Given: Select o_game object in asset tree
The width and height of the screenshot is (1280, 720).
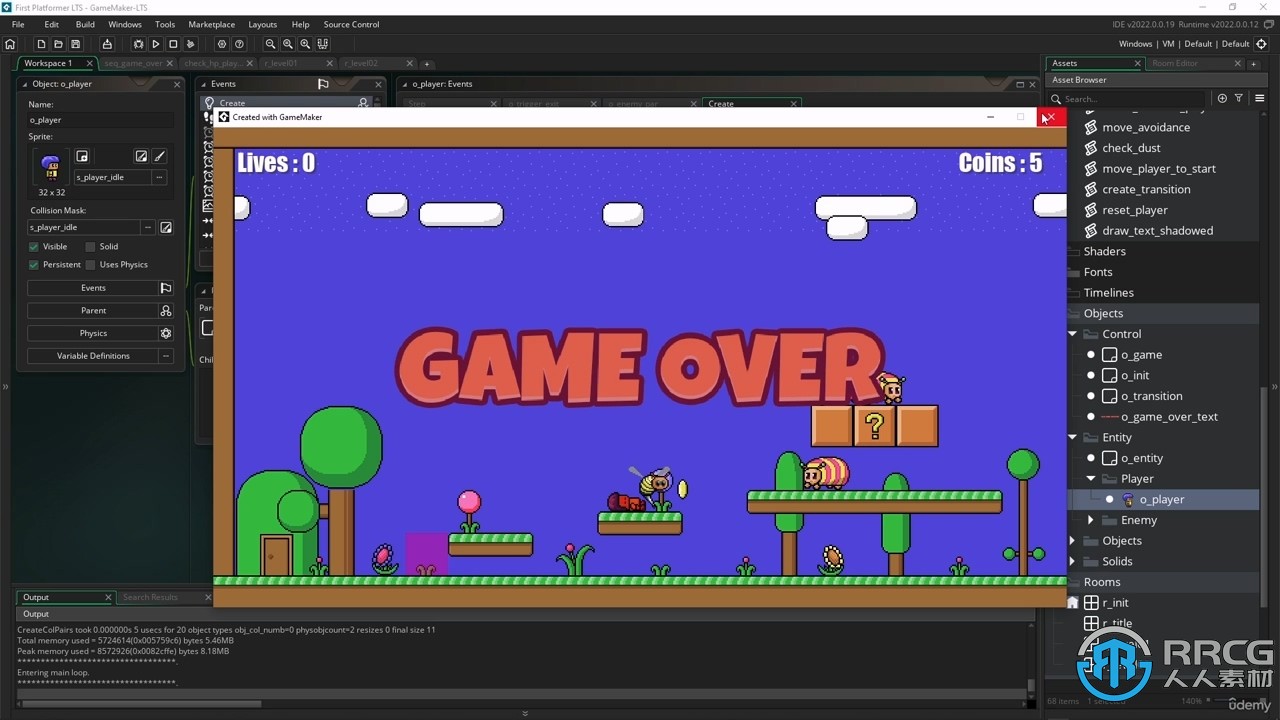Looking at the screenshot, I should pyautogui.click(x=1141, y=355).
